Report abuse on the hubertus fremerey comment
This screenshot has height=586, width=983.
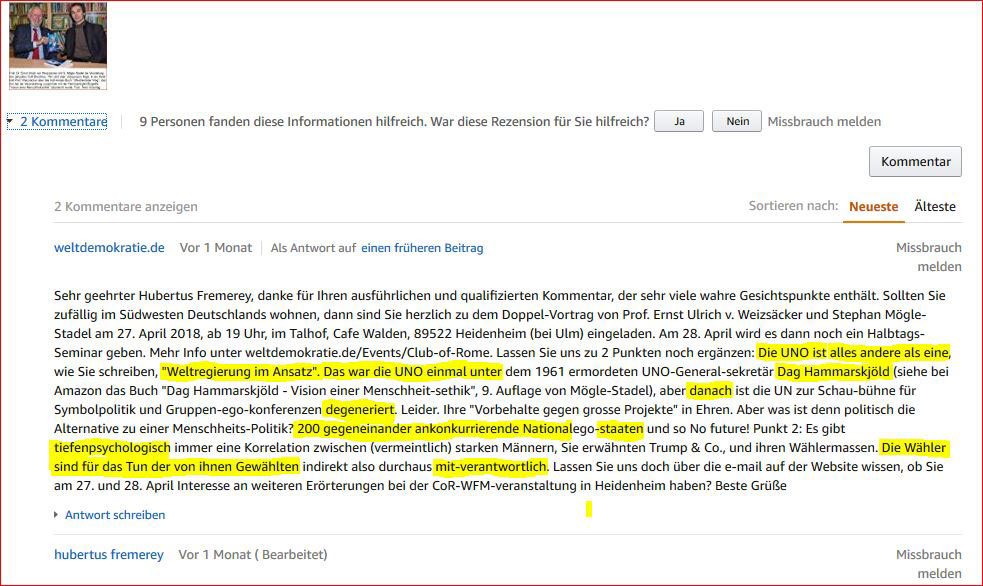928,564
